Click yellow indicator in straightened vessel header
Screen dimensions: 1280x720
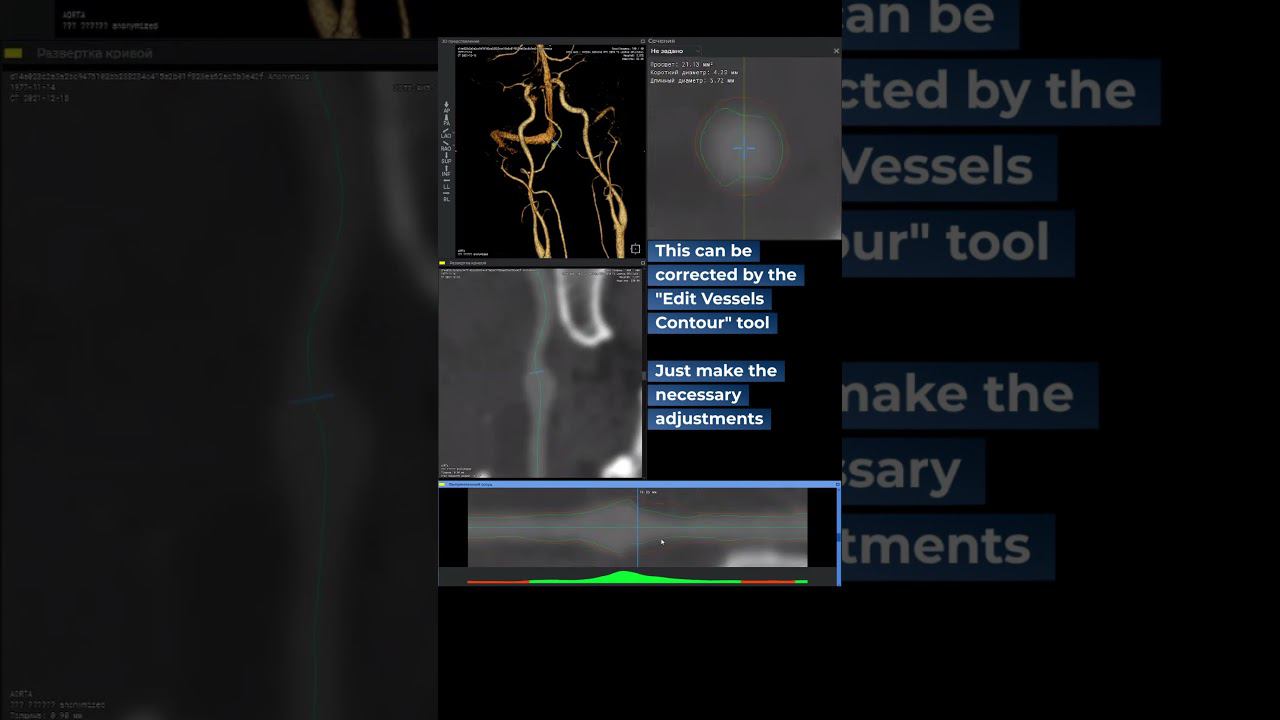coord(443,484)
